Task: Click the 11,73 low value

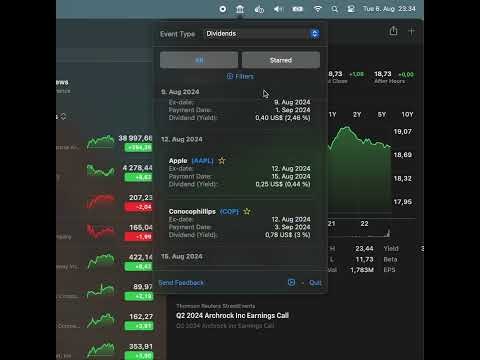Action: (x=364, y=259)
